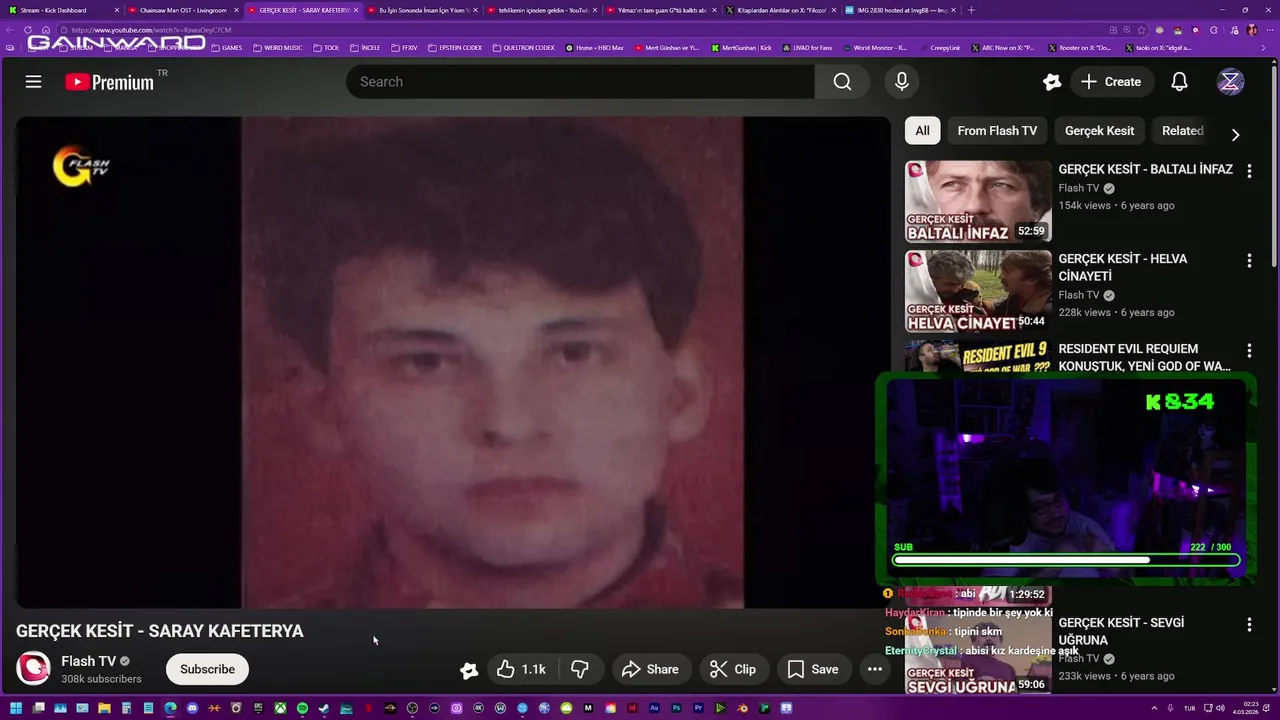Open Calculator from the taskbar
1280x720 pixels.
(126, 708)
